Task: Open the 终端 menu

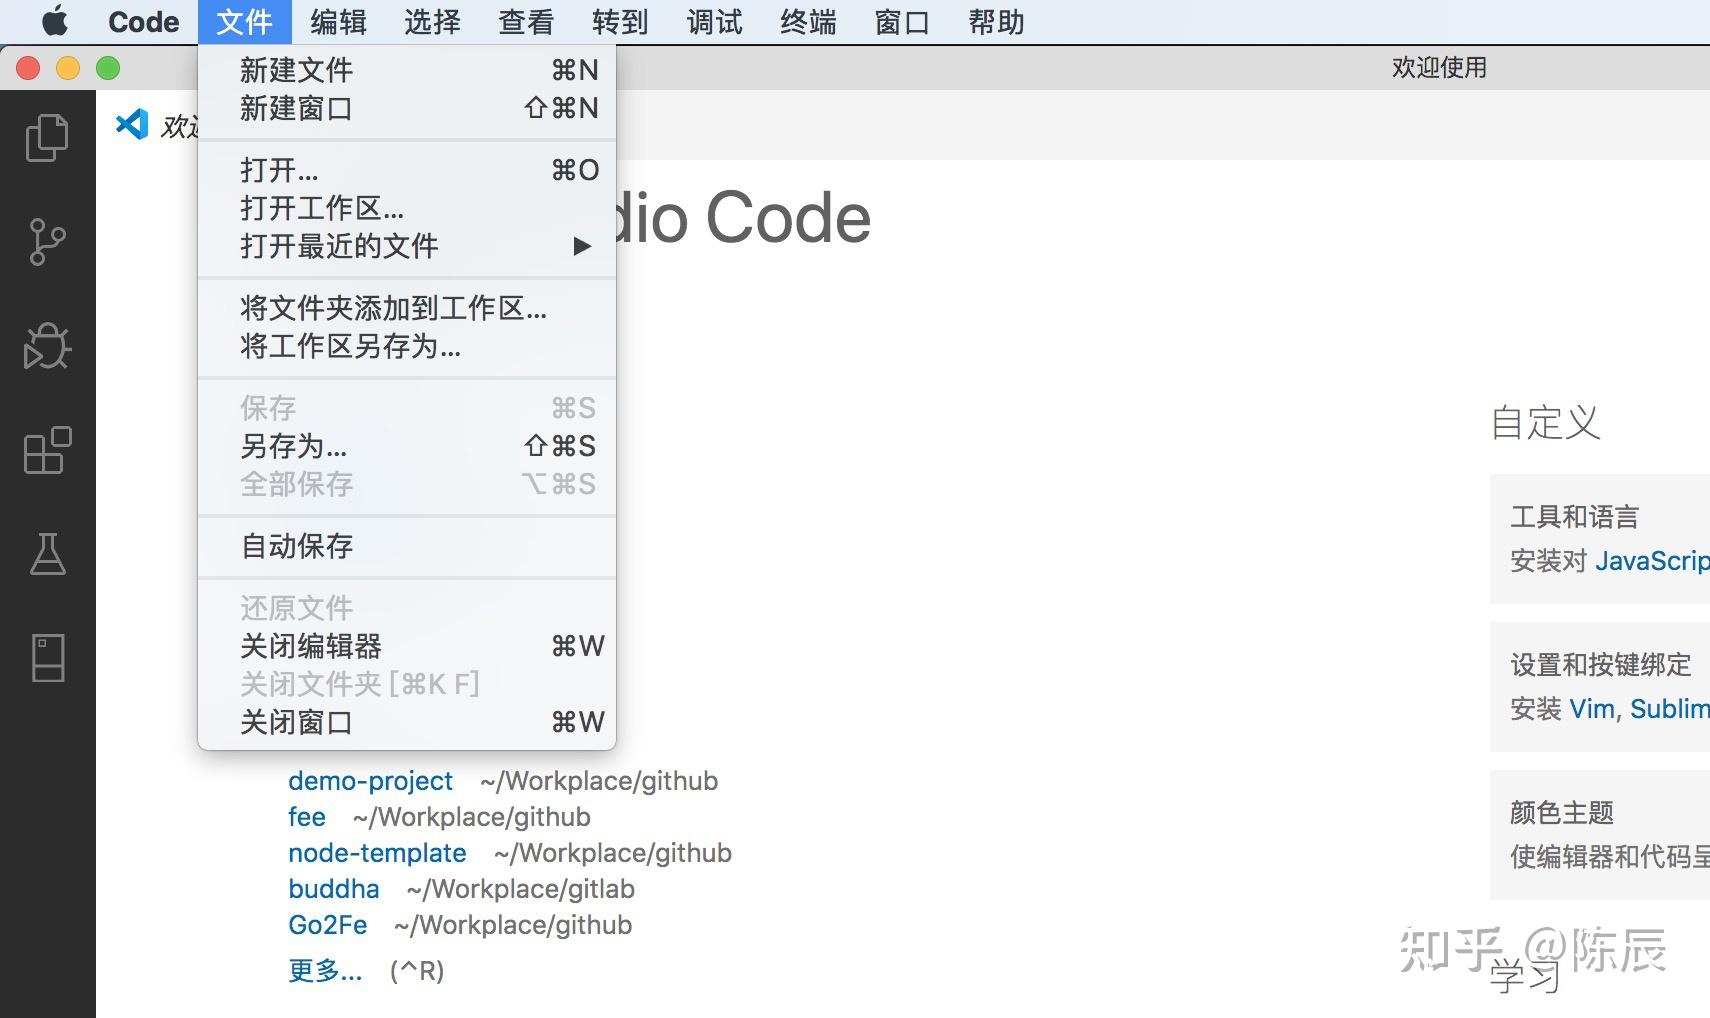Action: 808,22
